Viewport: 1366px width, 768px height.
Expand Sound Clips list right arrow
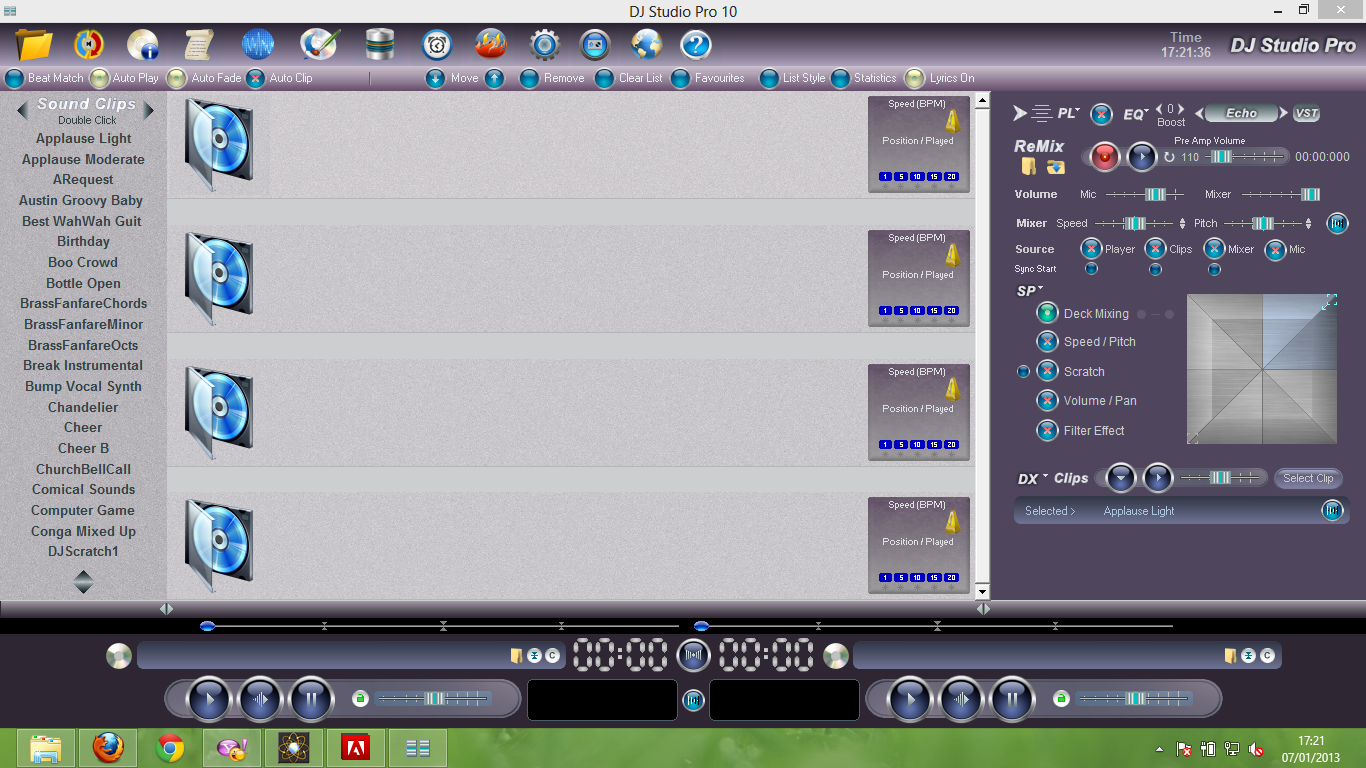(x=149, y=110)
